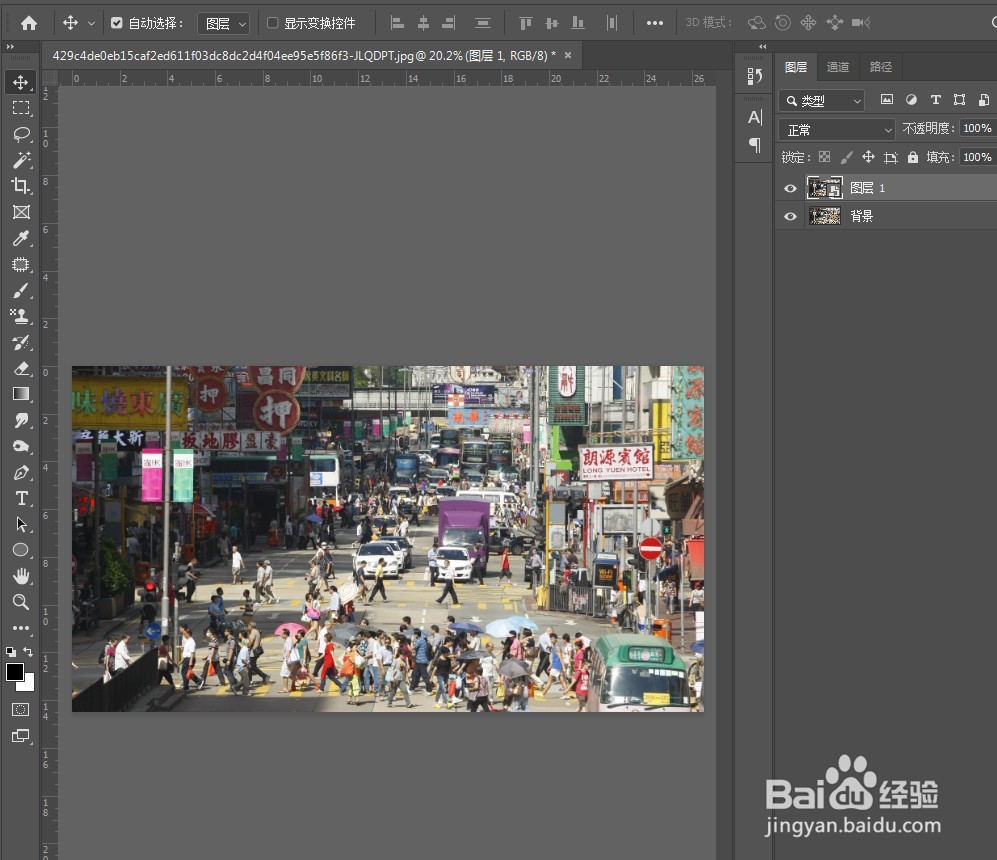Toggle lock position icon
This screenshot has width=997, height=860.
869,157
